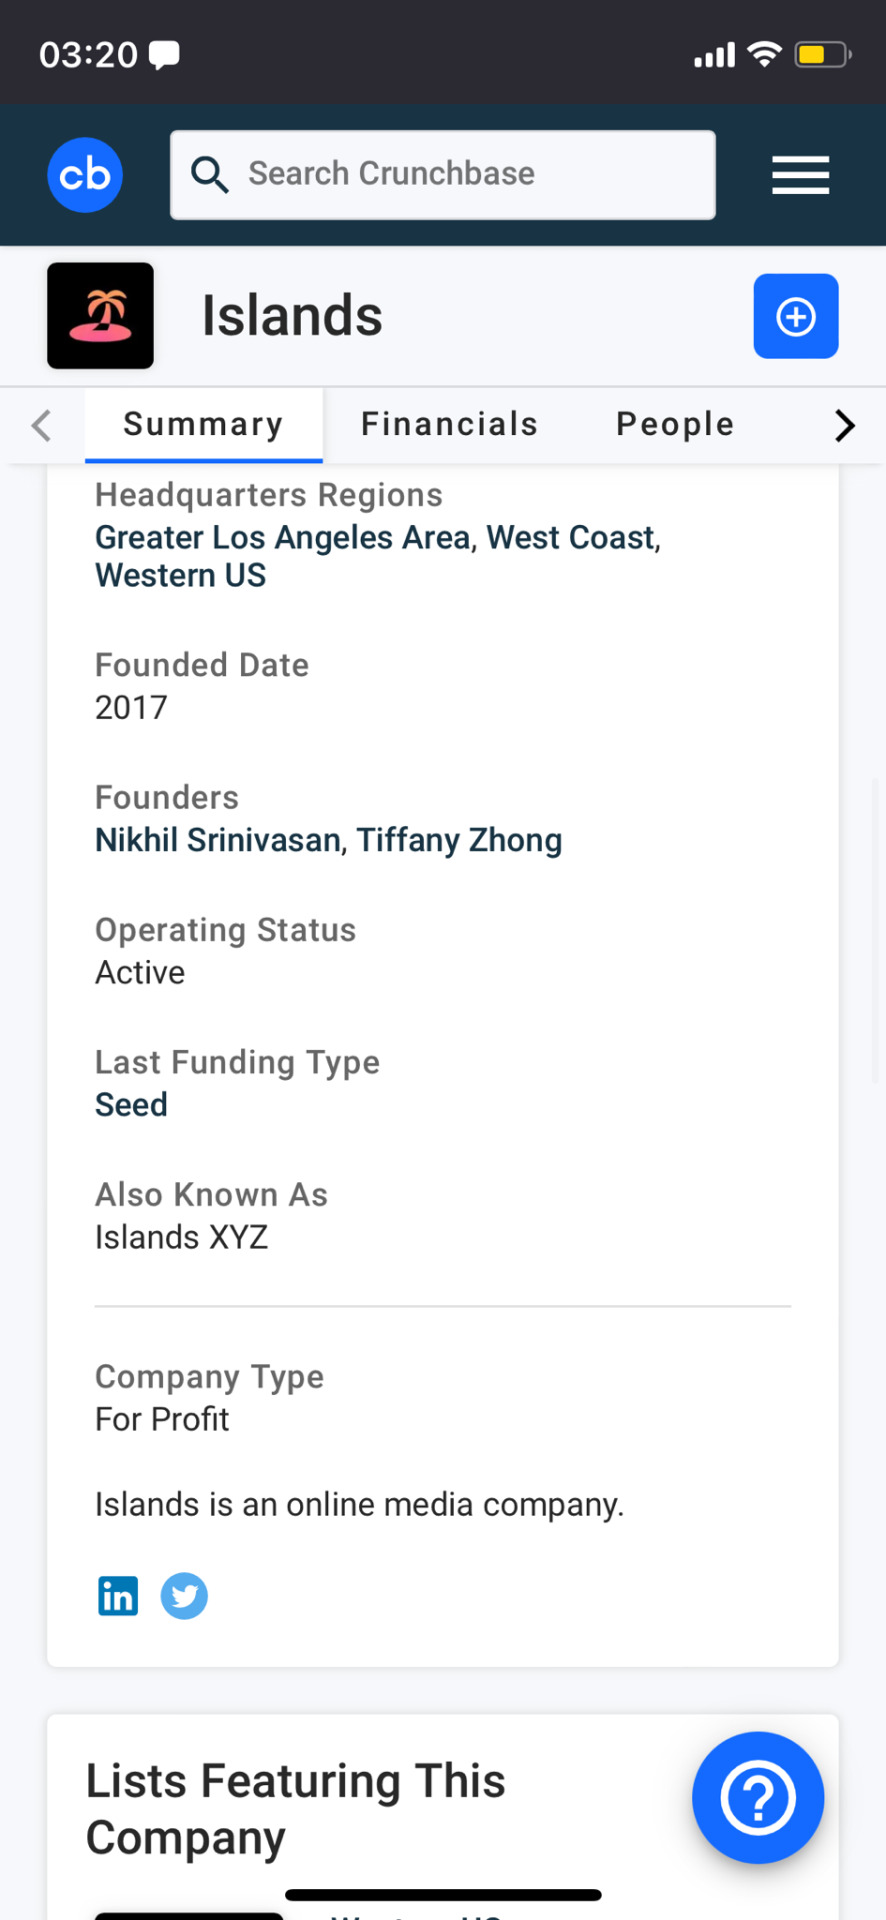Image resolution: width=886 pixels, height=1920 pixels.
Task: Open the blue help question mark button
Action: tap(758, 1798)
